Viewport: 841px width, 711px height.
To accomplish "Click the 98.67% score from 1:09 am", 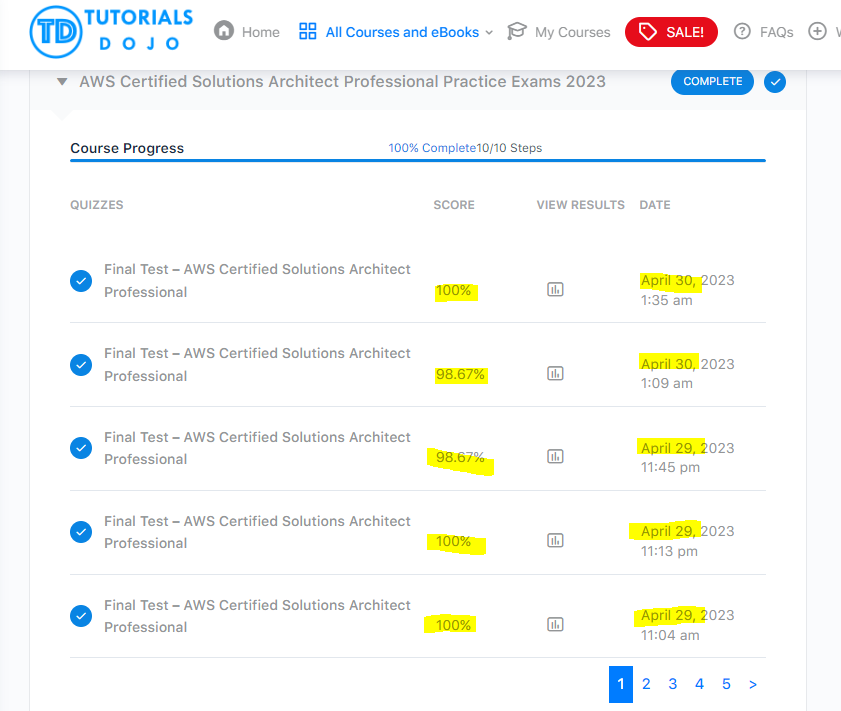I will coord(460,374).
